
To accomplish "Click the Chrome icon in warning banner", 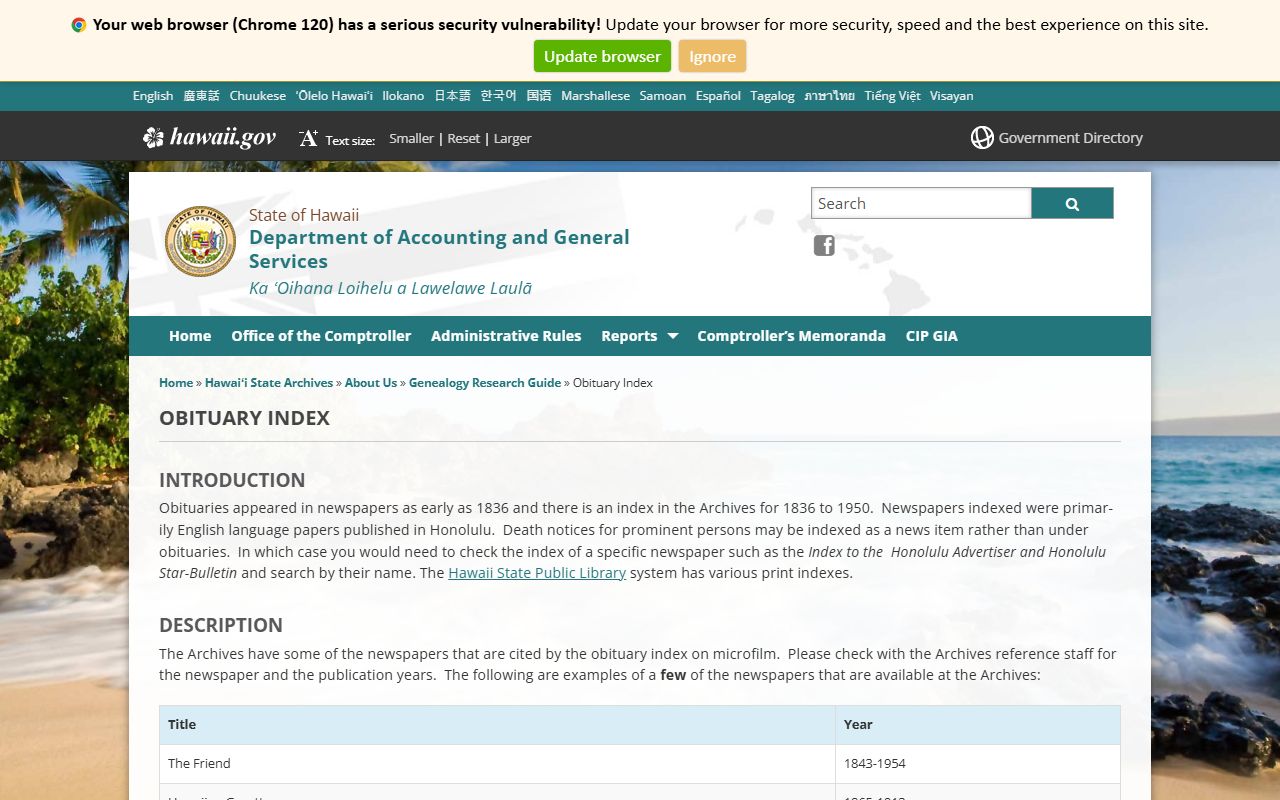I will 79,25.
